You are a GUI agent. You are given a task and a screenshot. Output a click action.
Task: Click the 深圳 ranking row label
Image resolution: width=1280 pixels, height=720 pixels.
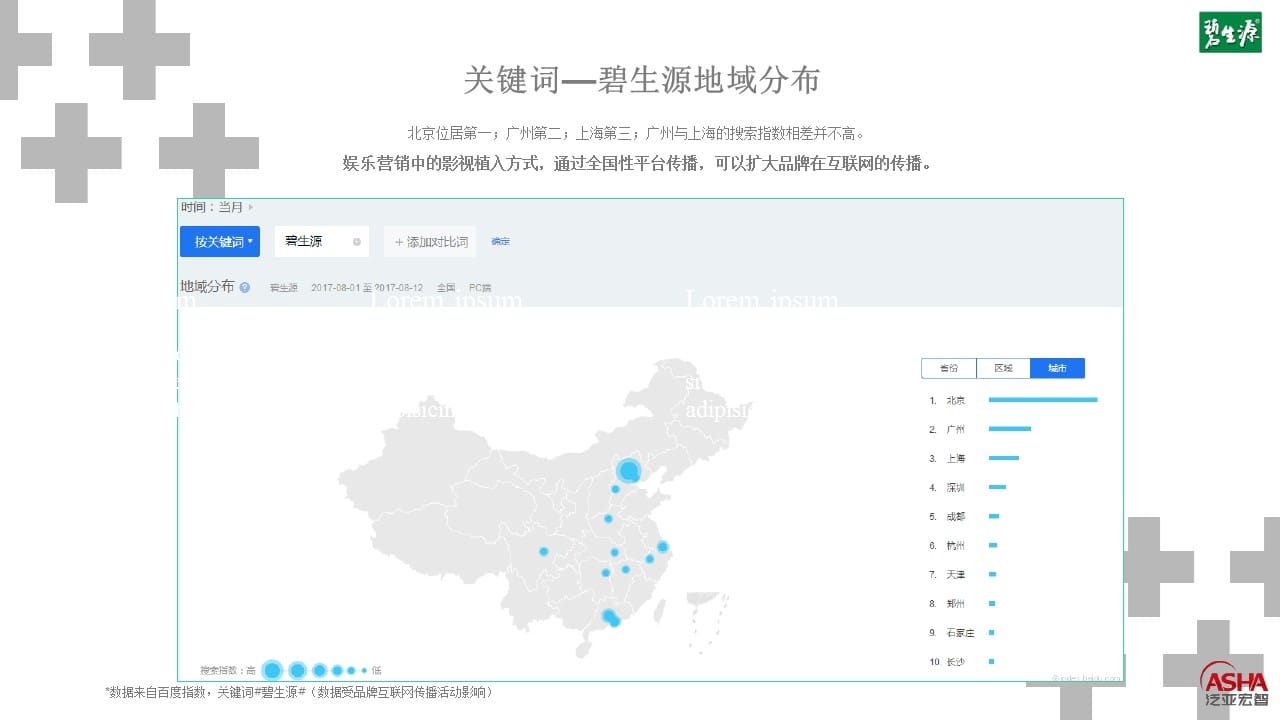pyautogui.click(x=955, y=487)
